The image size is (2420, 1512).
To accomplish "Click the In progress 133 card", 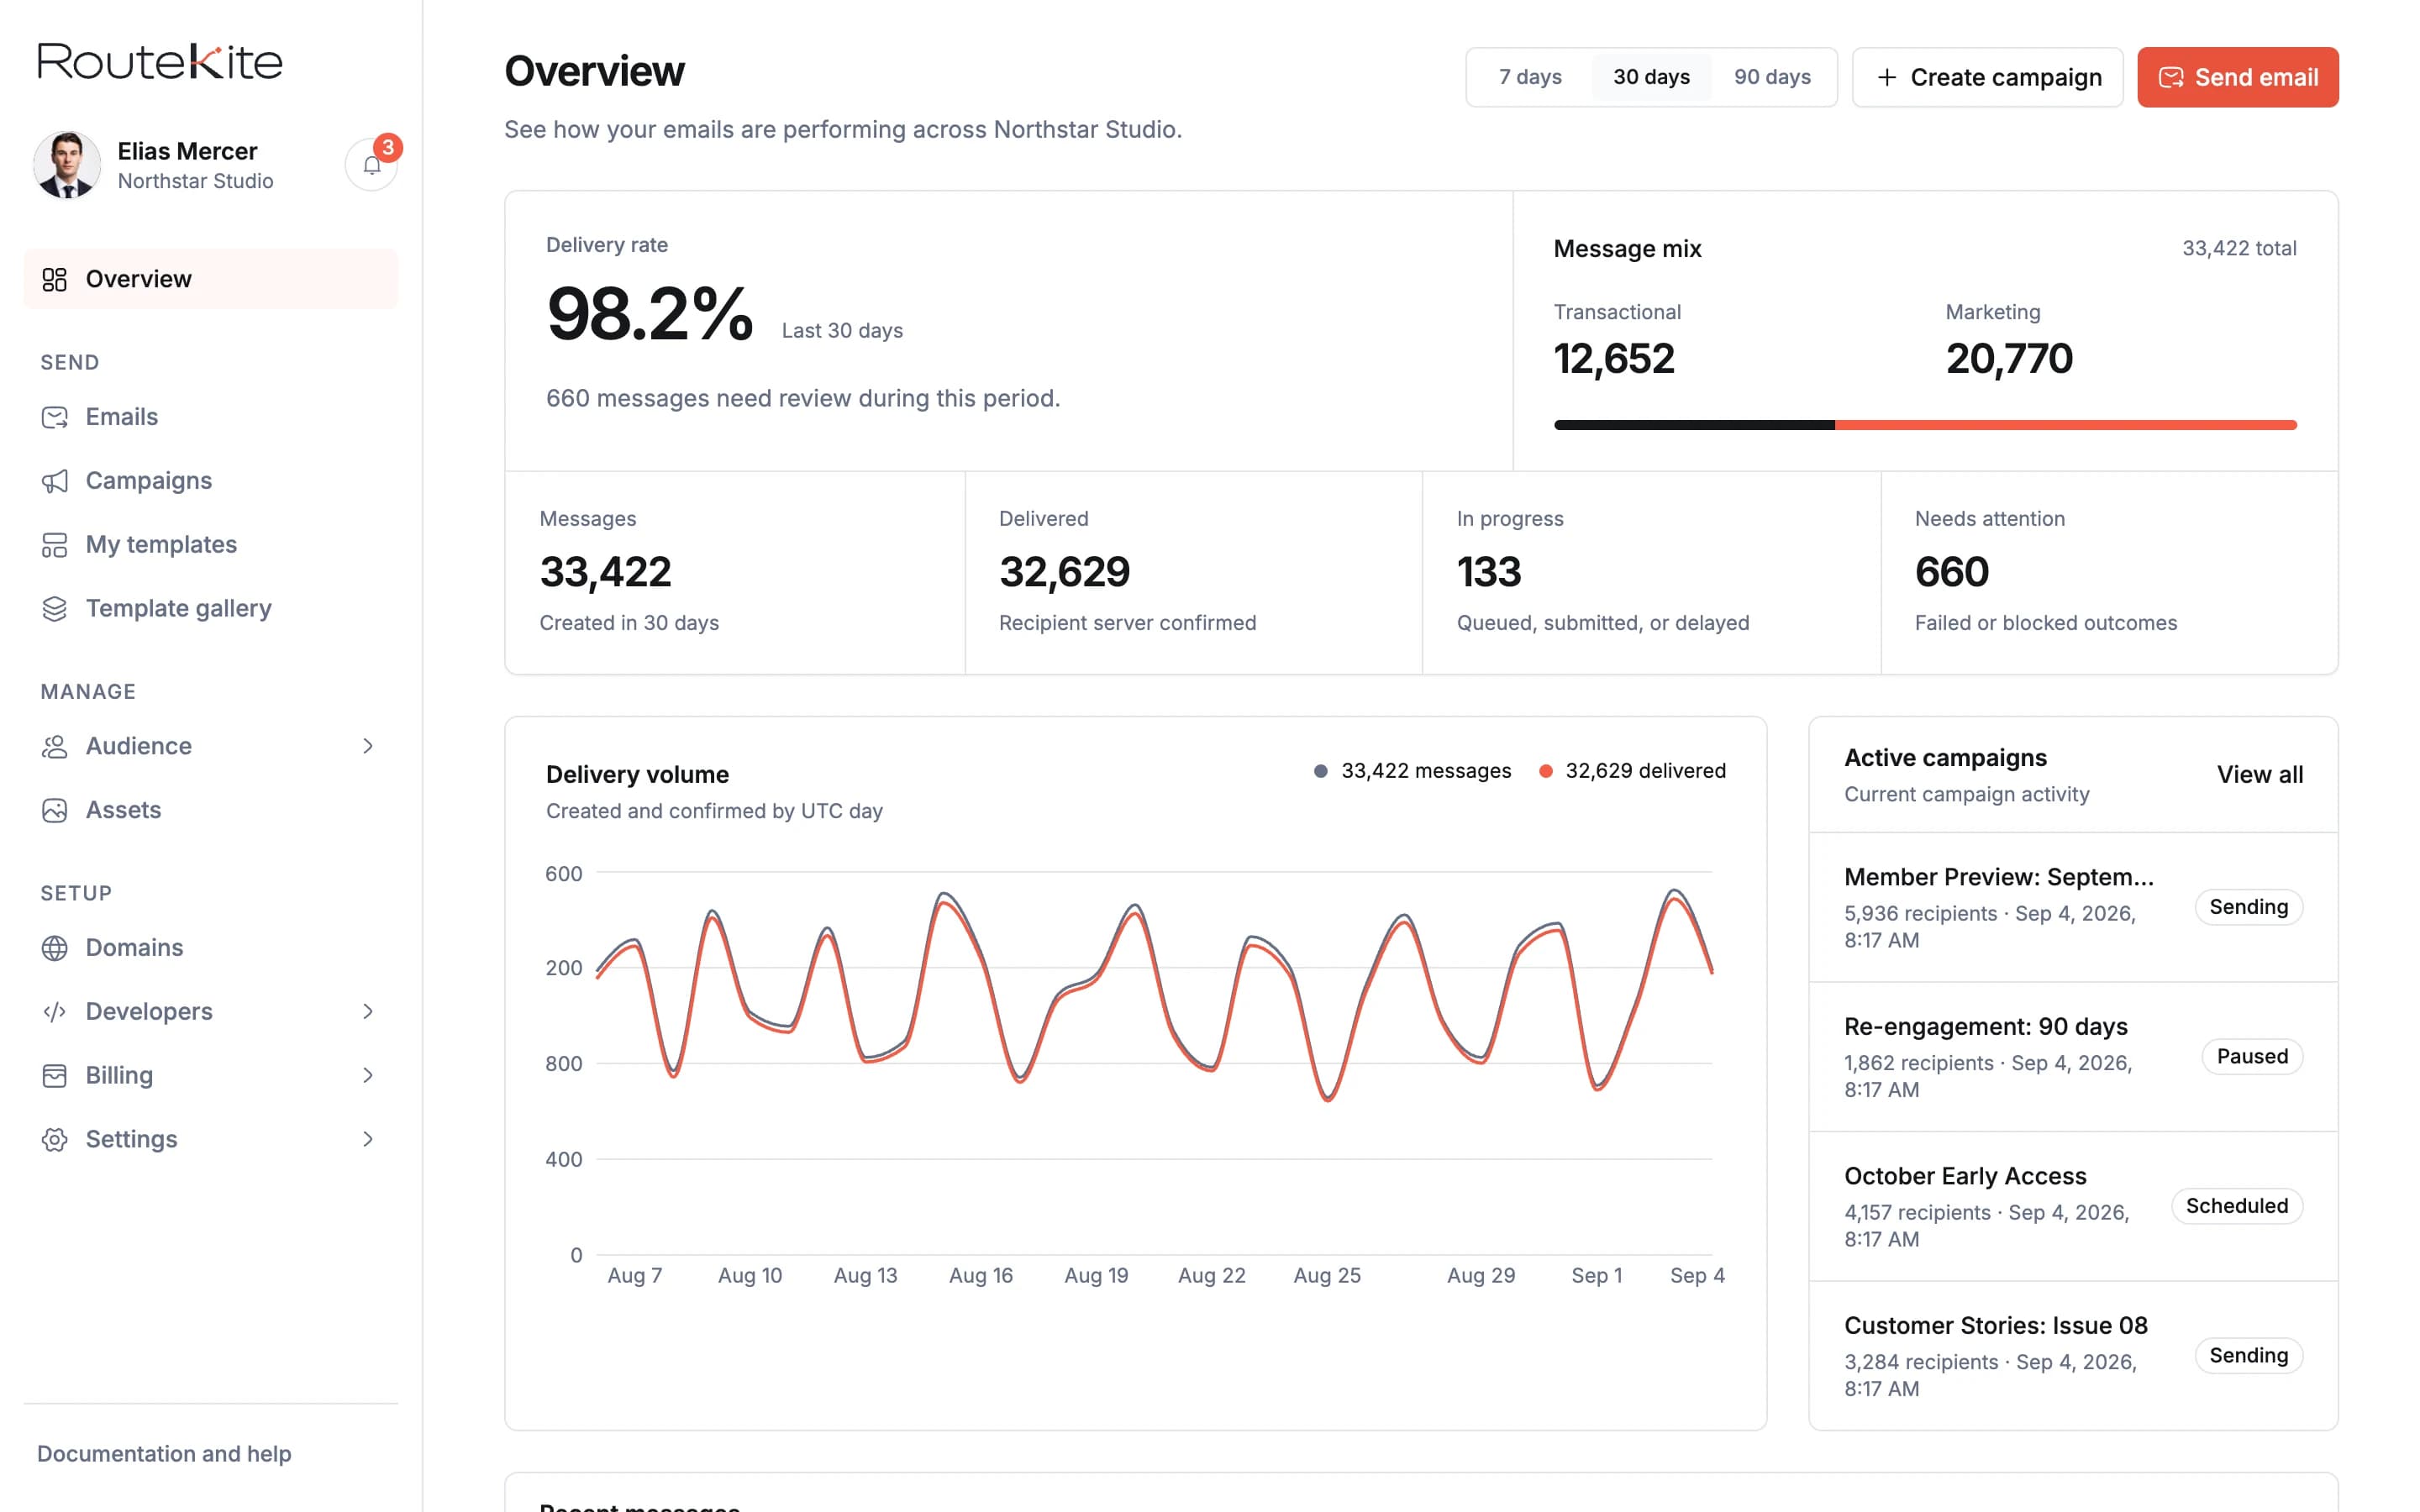I will click(x=1651, y=573).
